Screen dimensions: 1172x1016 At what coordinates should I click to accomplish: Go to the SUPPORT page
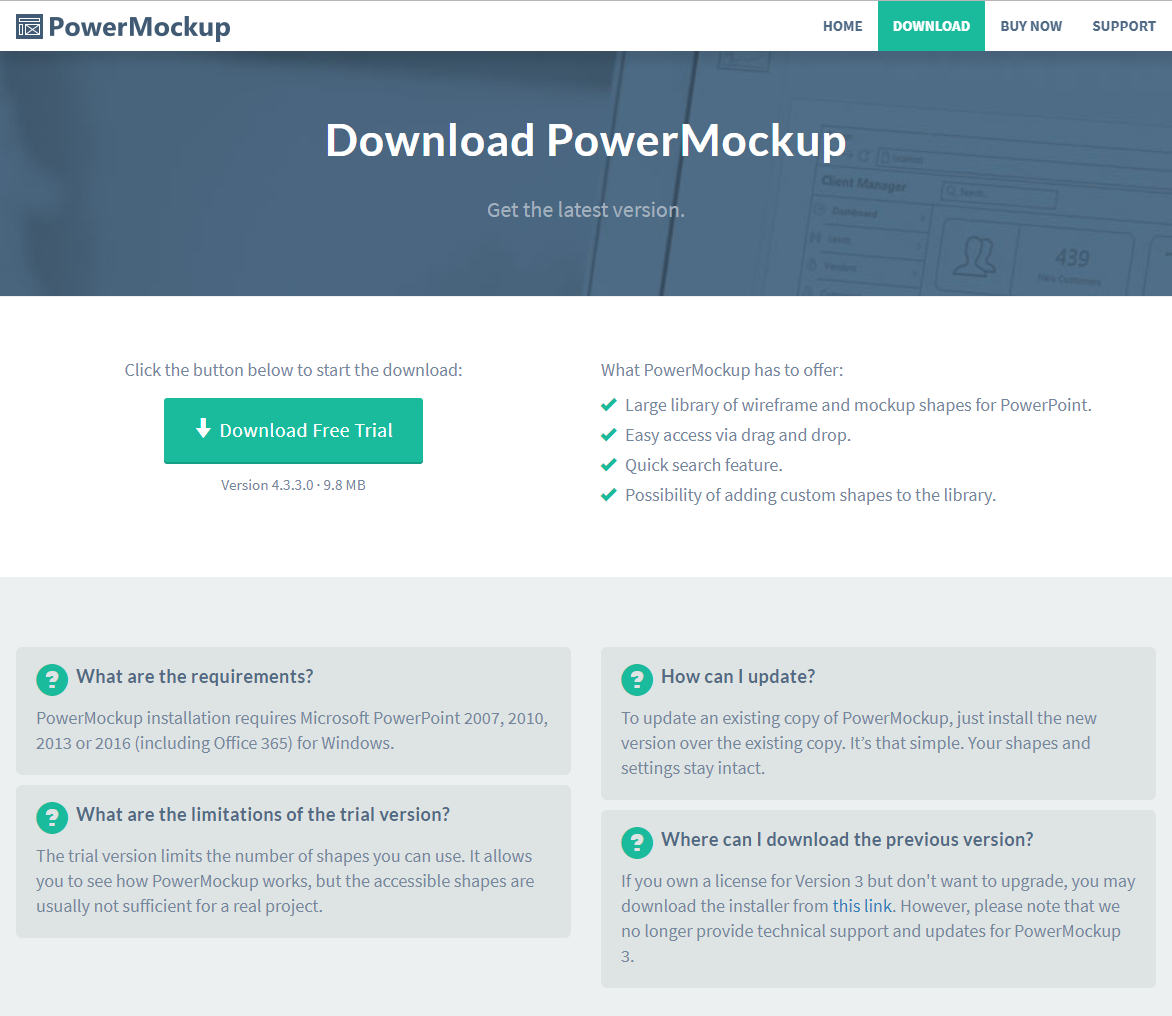coord(1123,26)
